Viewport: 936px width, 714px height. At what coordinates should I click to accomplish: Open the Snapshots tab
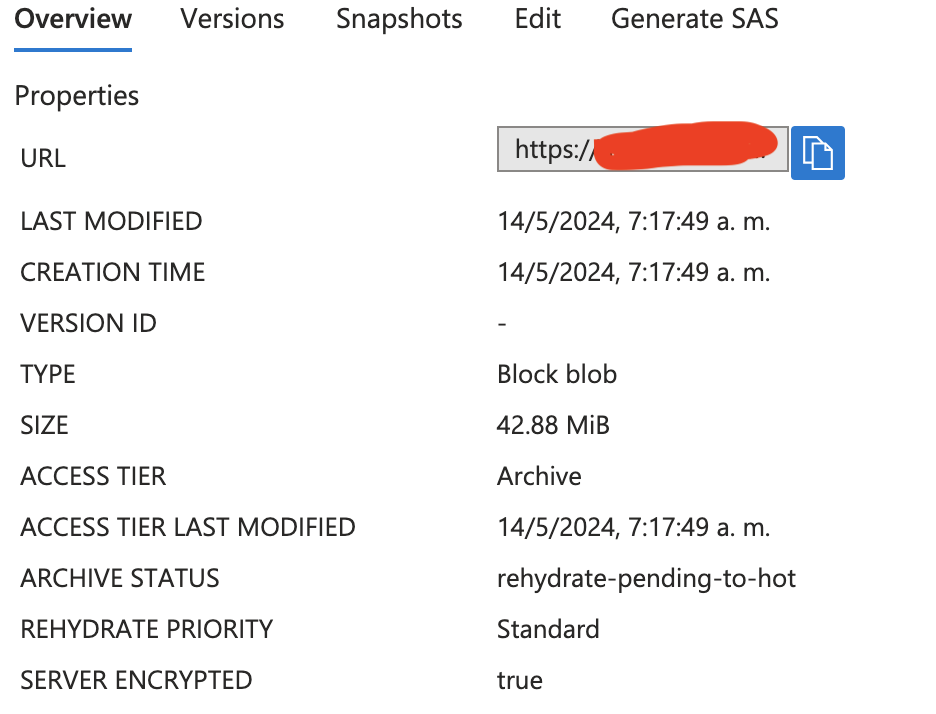point(399,19)
